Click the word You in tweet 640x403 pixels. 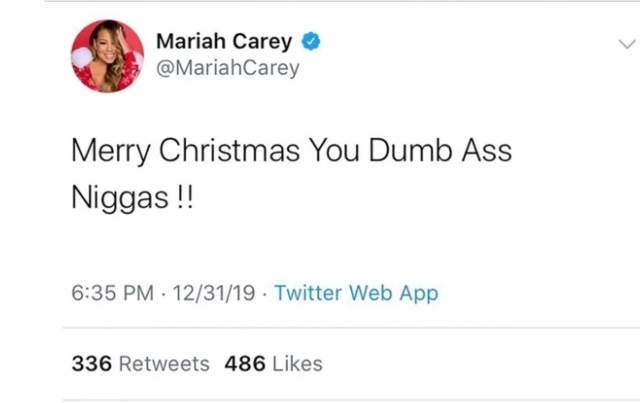pyautogui.click(x=334, y=150)
